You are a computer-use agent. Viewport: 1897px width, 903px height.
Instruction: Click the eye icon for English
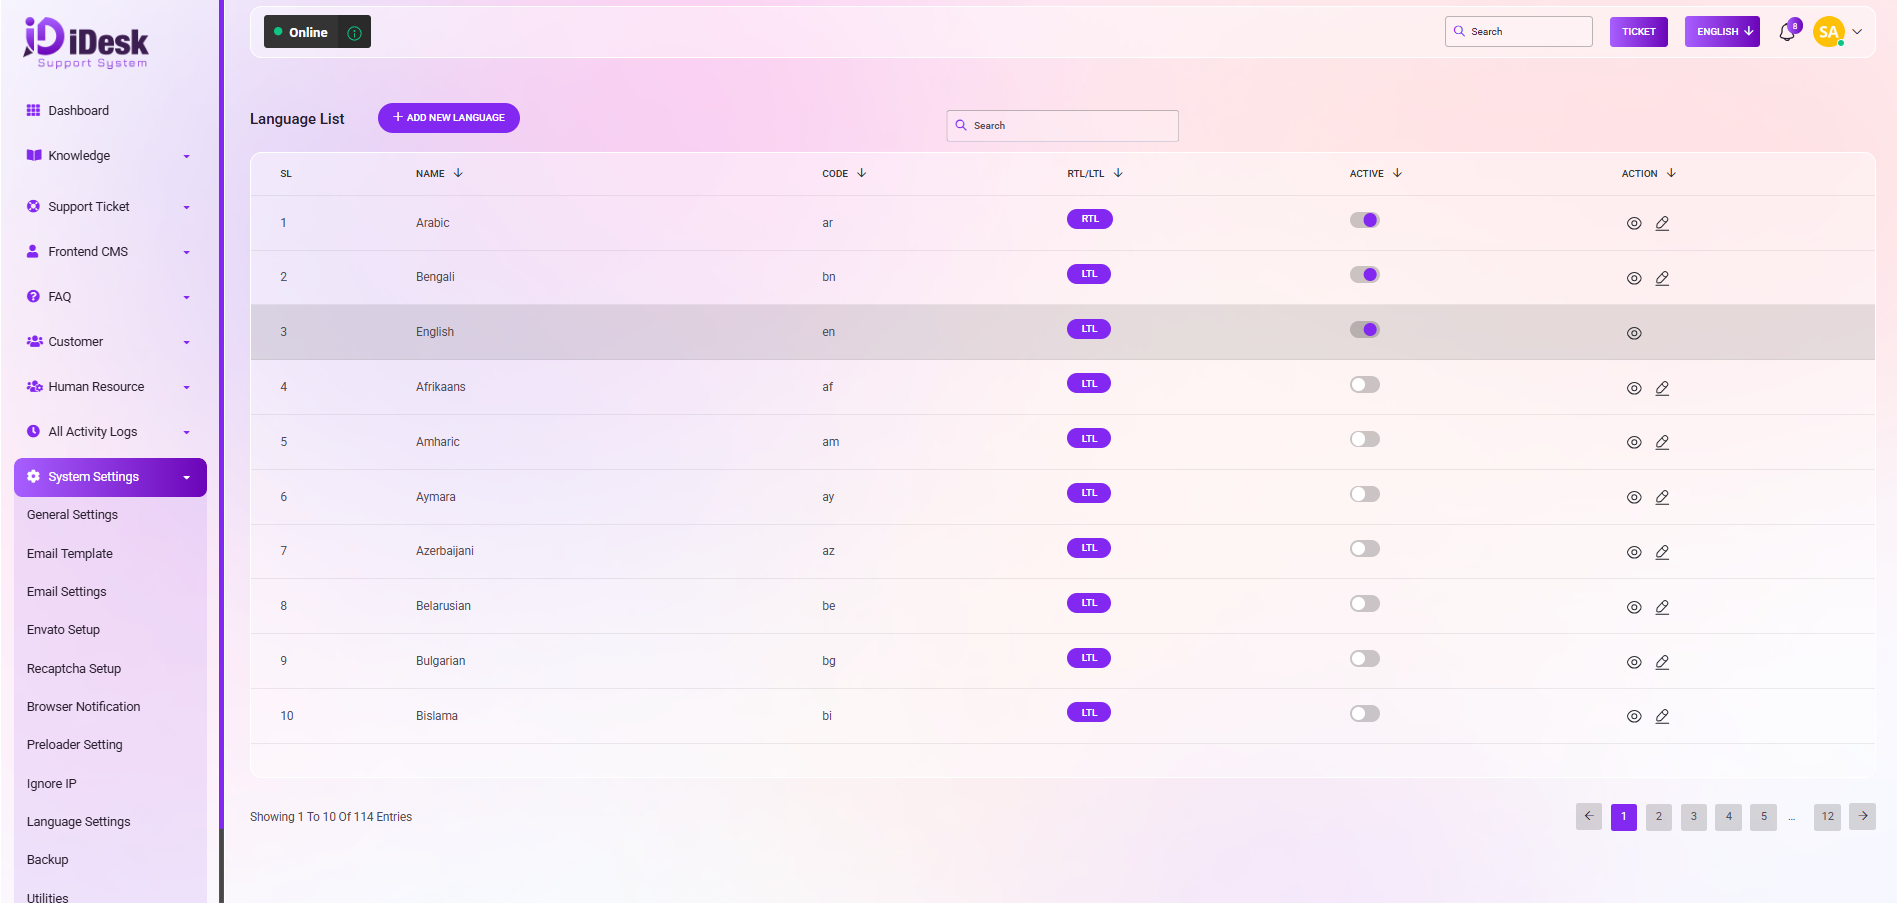[x=1634, y=333]
